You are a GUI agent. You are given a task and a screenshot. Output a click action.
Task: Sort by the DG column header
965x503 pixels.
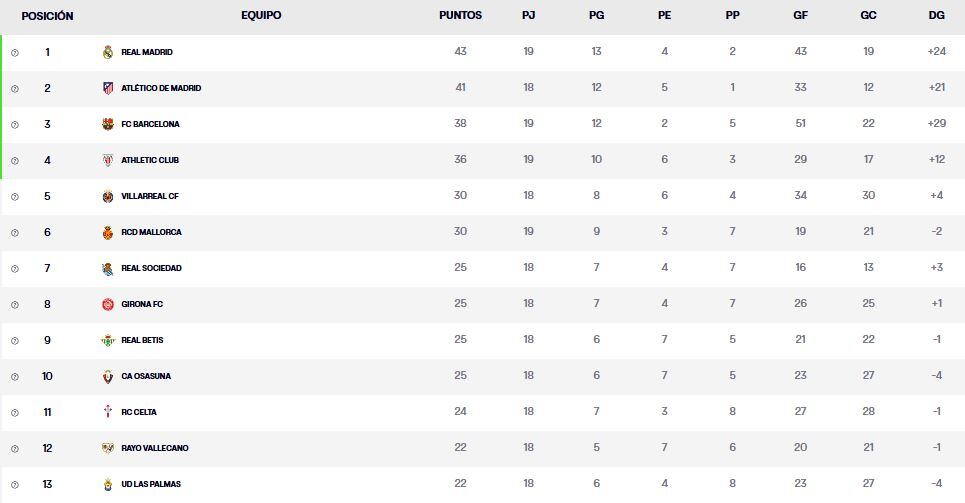tap(936, 16)
